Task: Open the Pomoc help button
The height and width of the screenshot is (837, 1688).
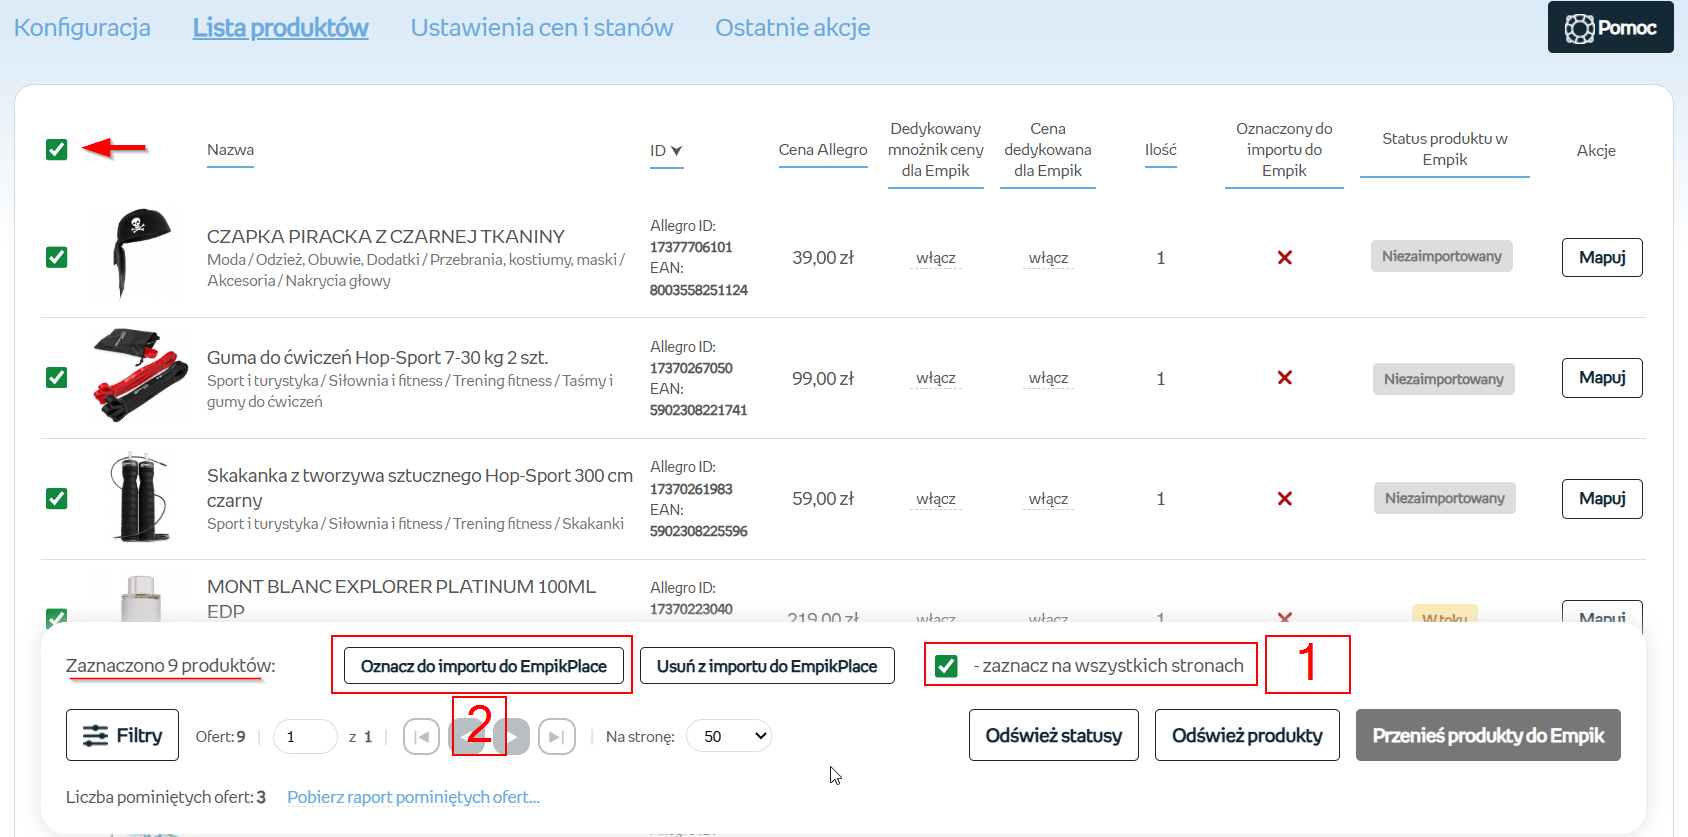Action: (x=1610, y=28)
